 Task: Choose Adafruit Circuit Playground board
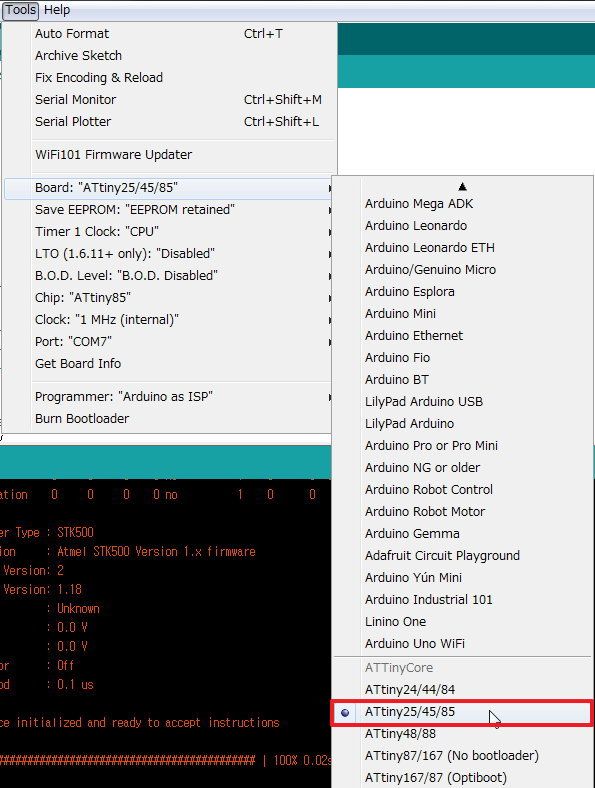pyautogui.click(x=463, y=556)
